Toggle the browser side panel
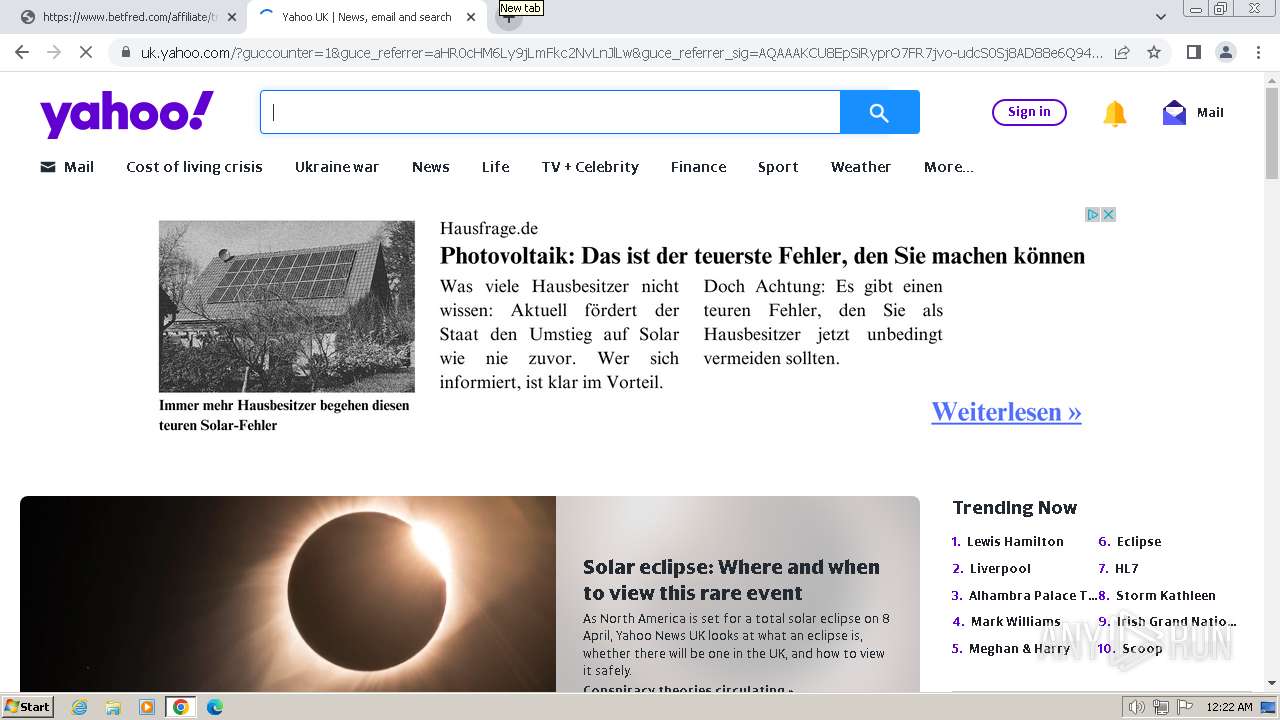The height and width of the screenshot is (720, 1280). pos(1193,53)
